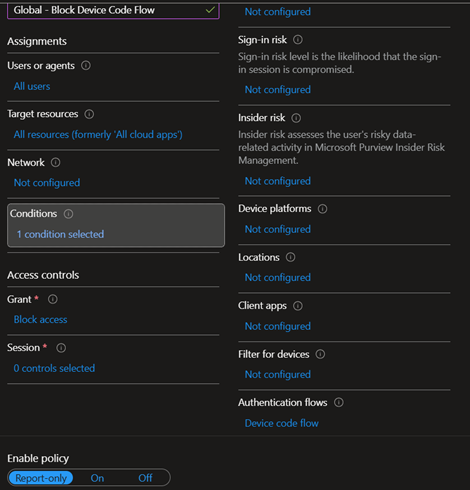
Task: Configure Client apps Not configured link
Action: pyautogui.click(x=278, y=326)
